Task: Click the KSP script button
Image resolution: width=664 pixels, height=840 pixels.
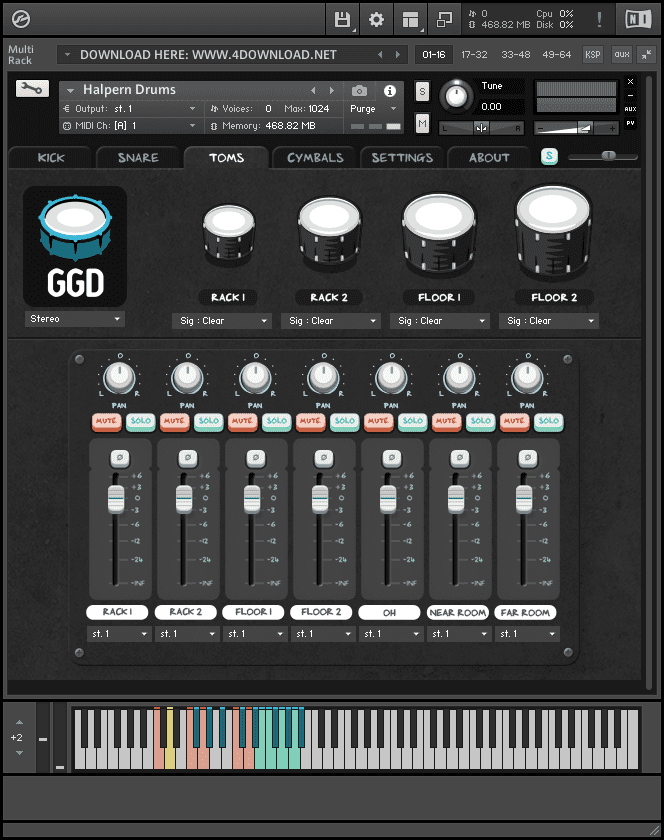Action: pos(593,54)
